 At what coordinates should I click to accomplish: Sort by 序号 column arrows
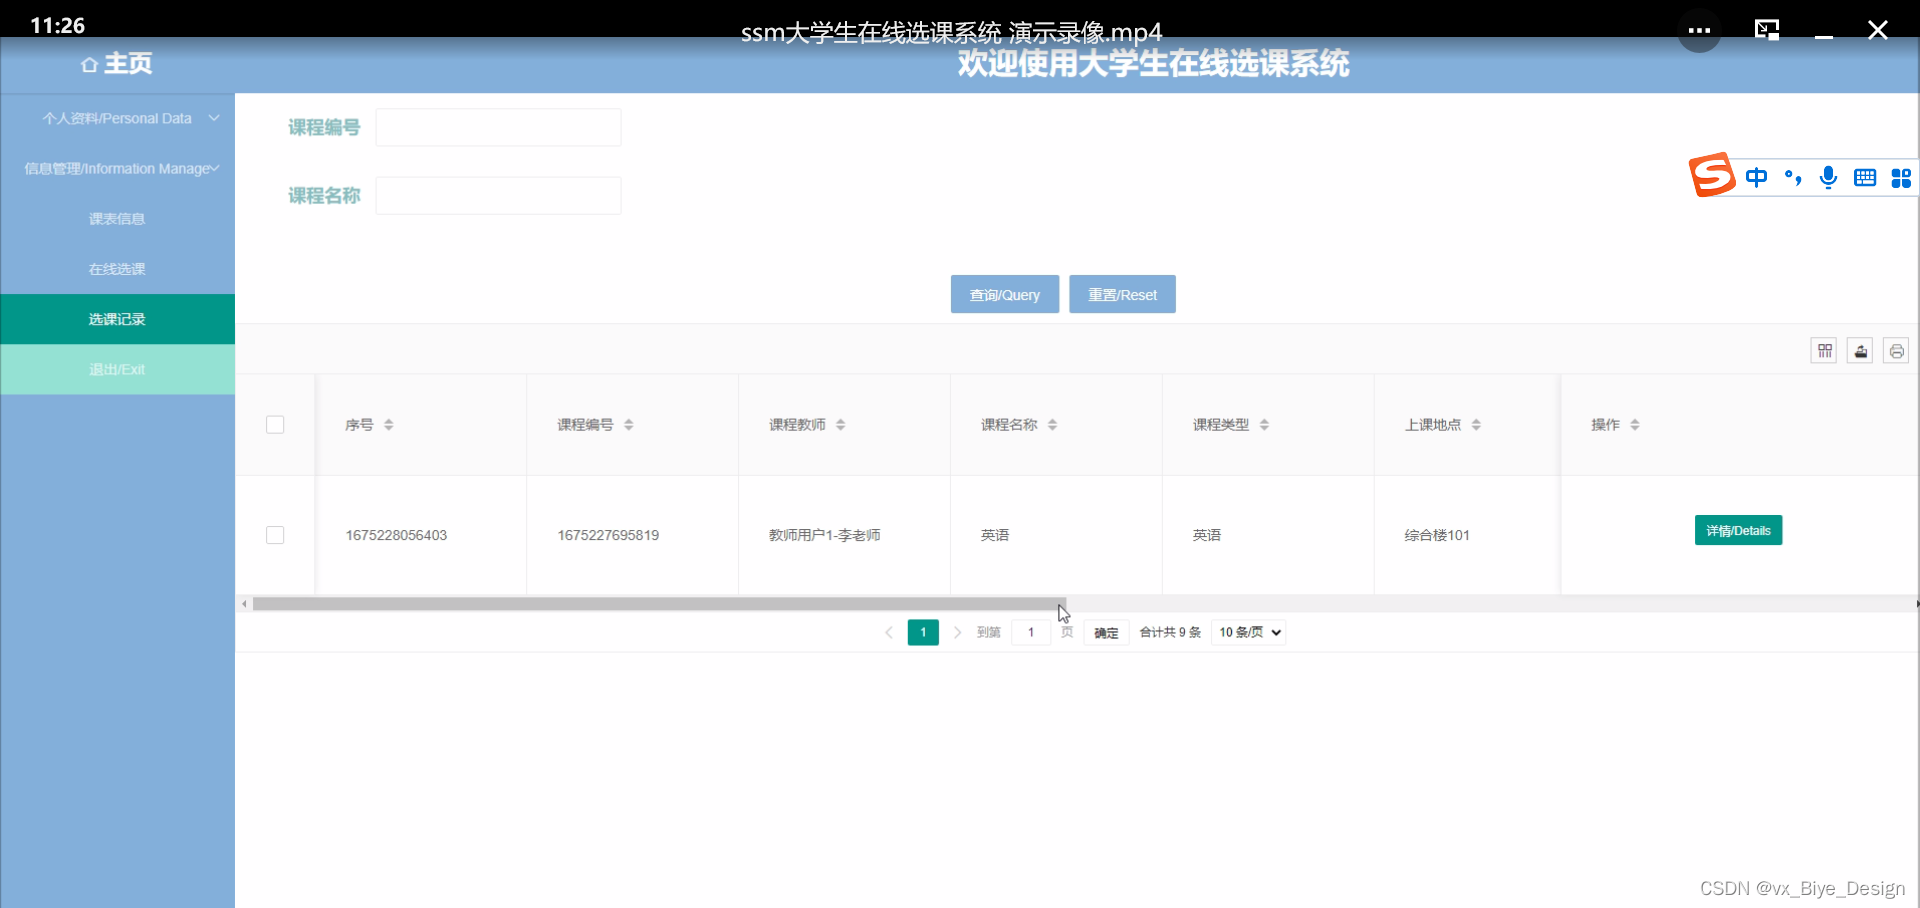pos(389,425)
